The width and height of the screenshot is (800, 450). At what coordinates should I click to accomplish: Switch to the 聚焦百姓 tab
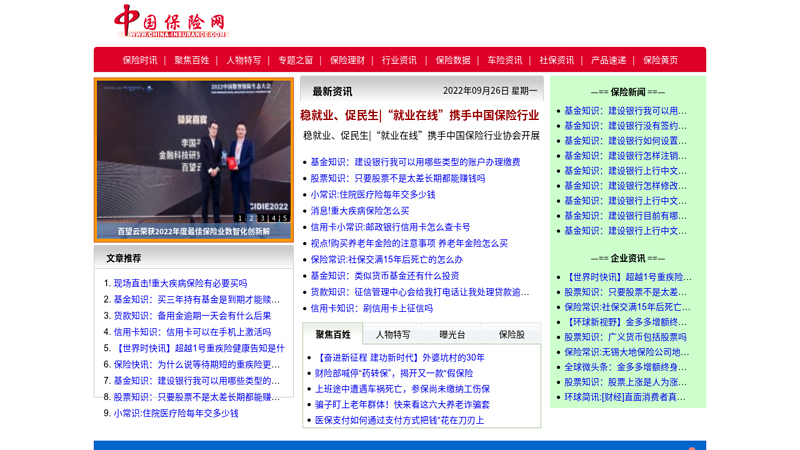tap(333, 335)
